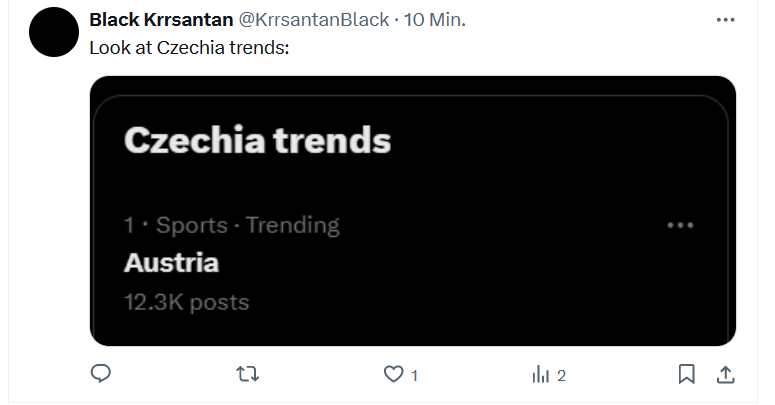Viewport: 775px width, 405px height.
Task: Visit the @KrrsantanBlack handle link
Action: coord(313,20)
